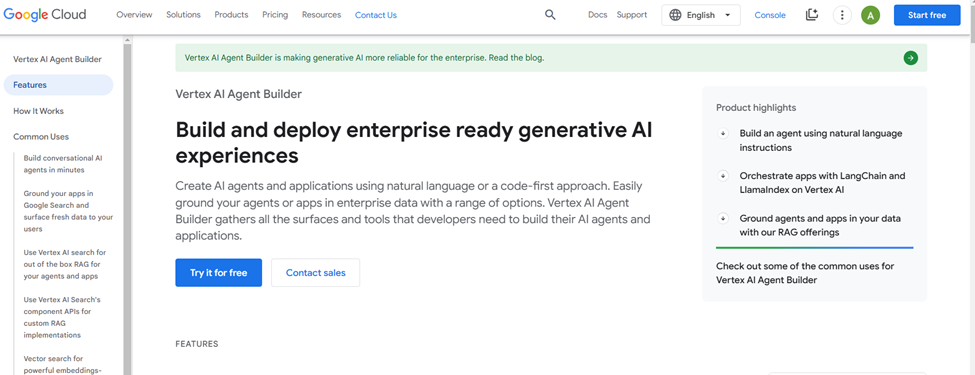Go to the Pricing menu item

point(275,15)
